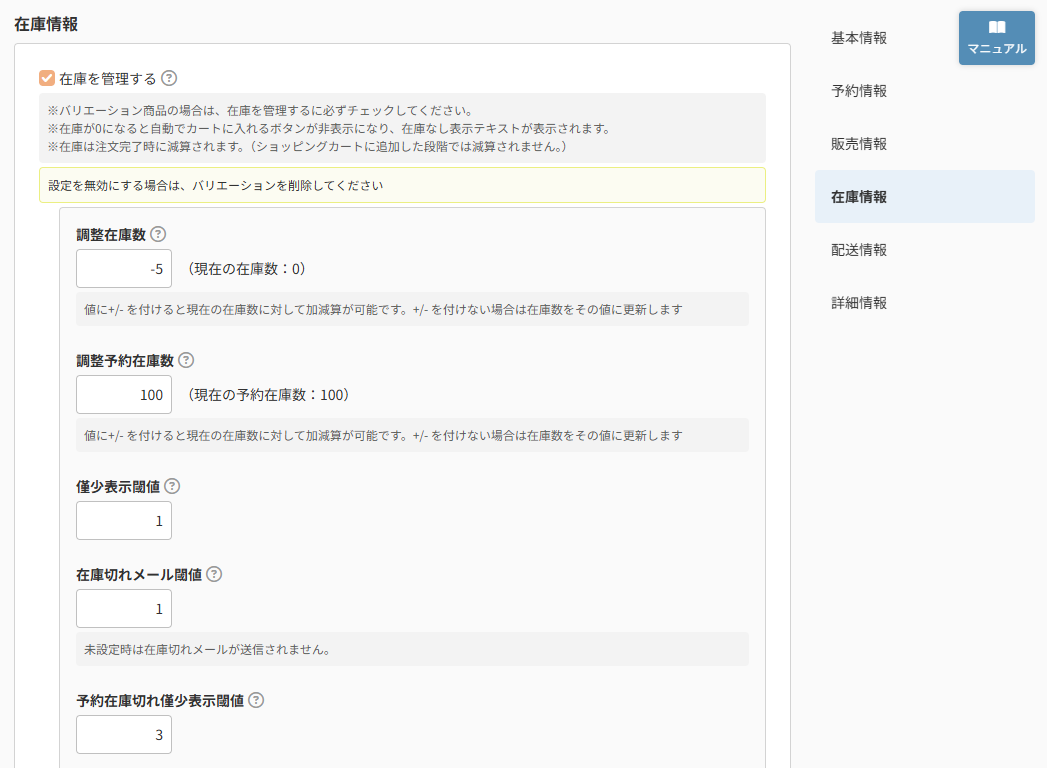Focus the 予約在庫切れ僅少表示閾値 input showing 3
The image size is (1047, 768).
[124, 735]
